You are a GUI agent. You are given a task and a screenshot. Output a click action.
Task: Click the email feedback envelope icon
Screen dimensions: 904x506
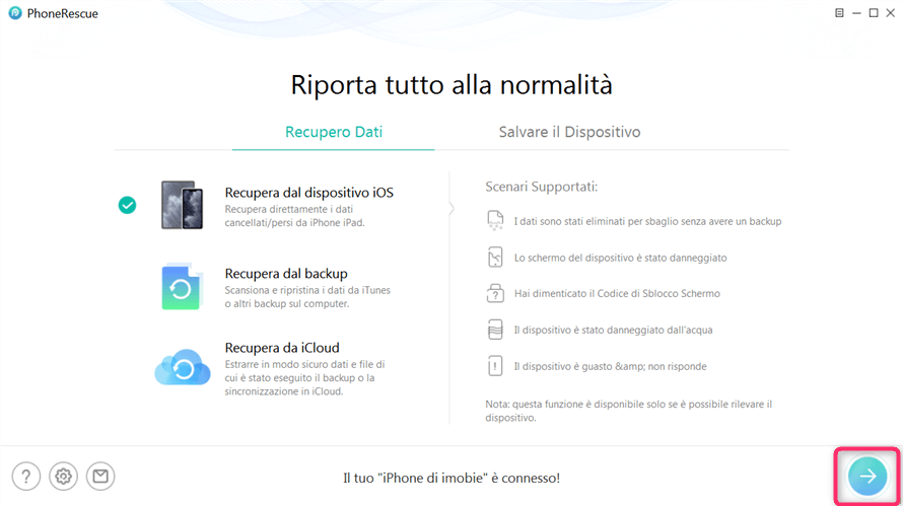100,477
